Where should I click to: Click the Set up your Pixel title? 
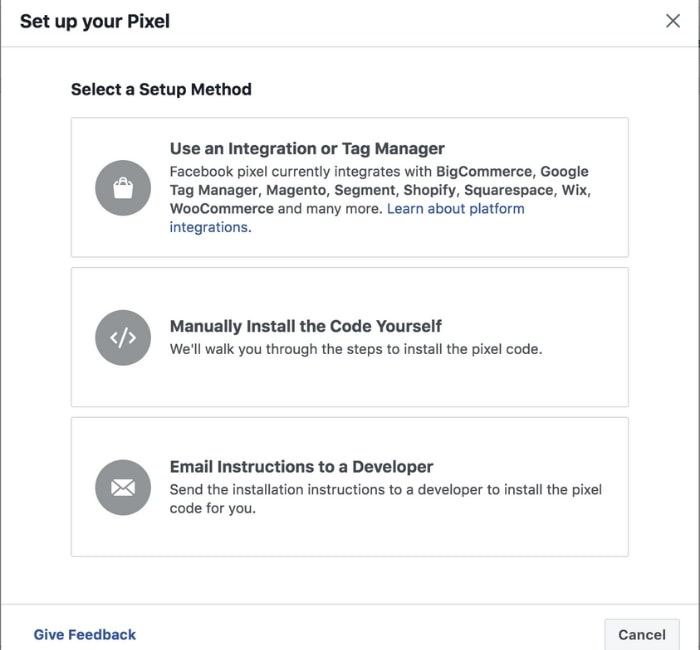tap(95, 21)
